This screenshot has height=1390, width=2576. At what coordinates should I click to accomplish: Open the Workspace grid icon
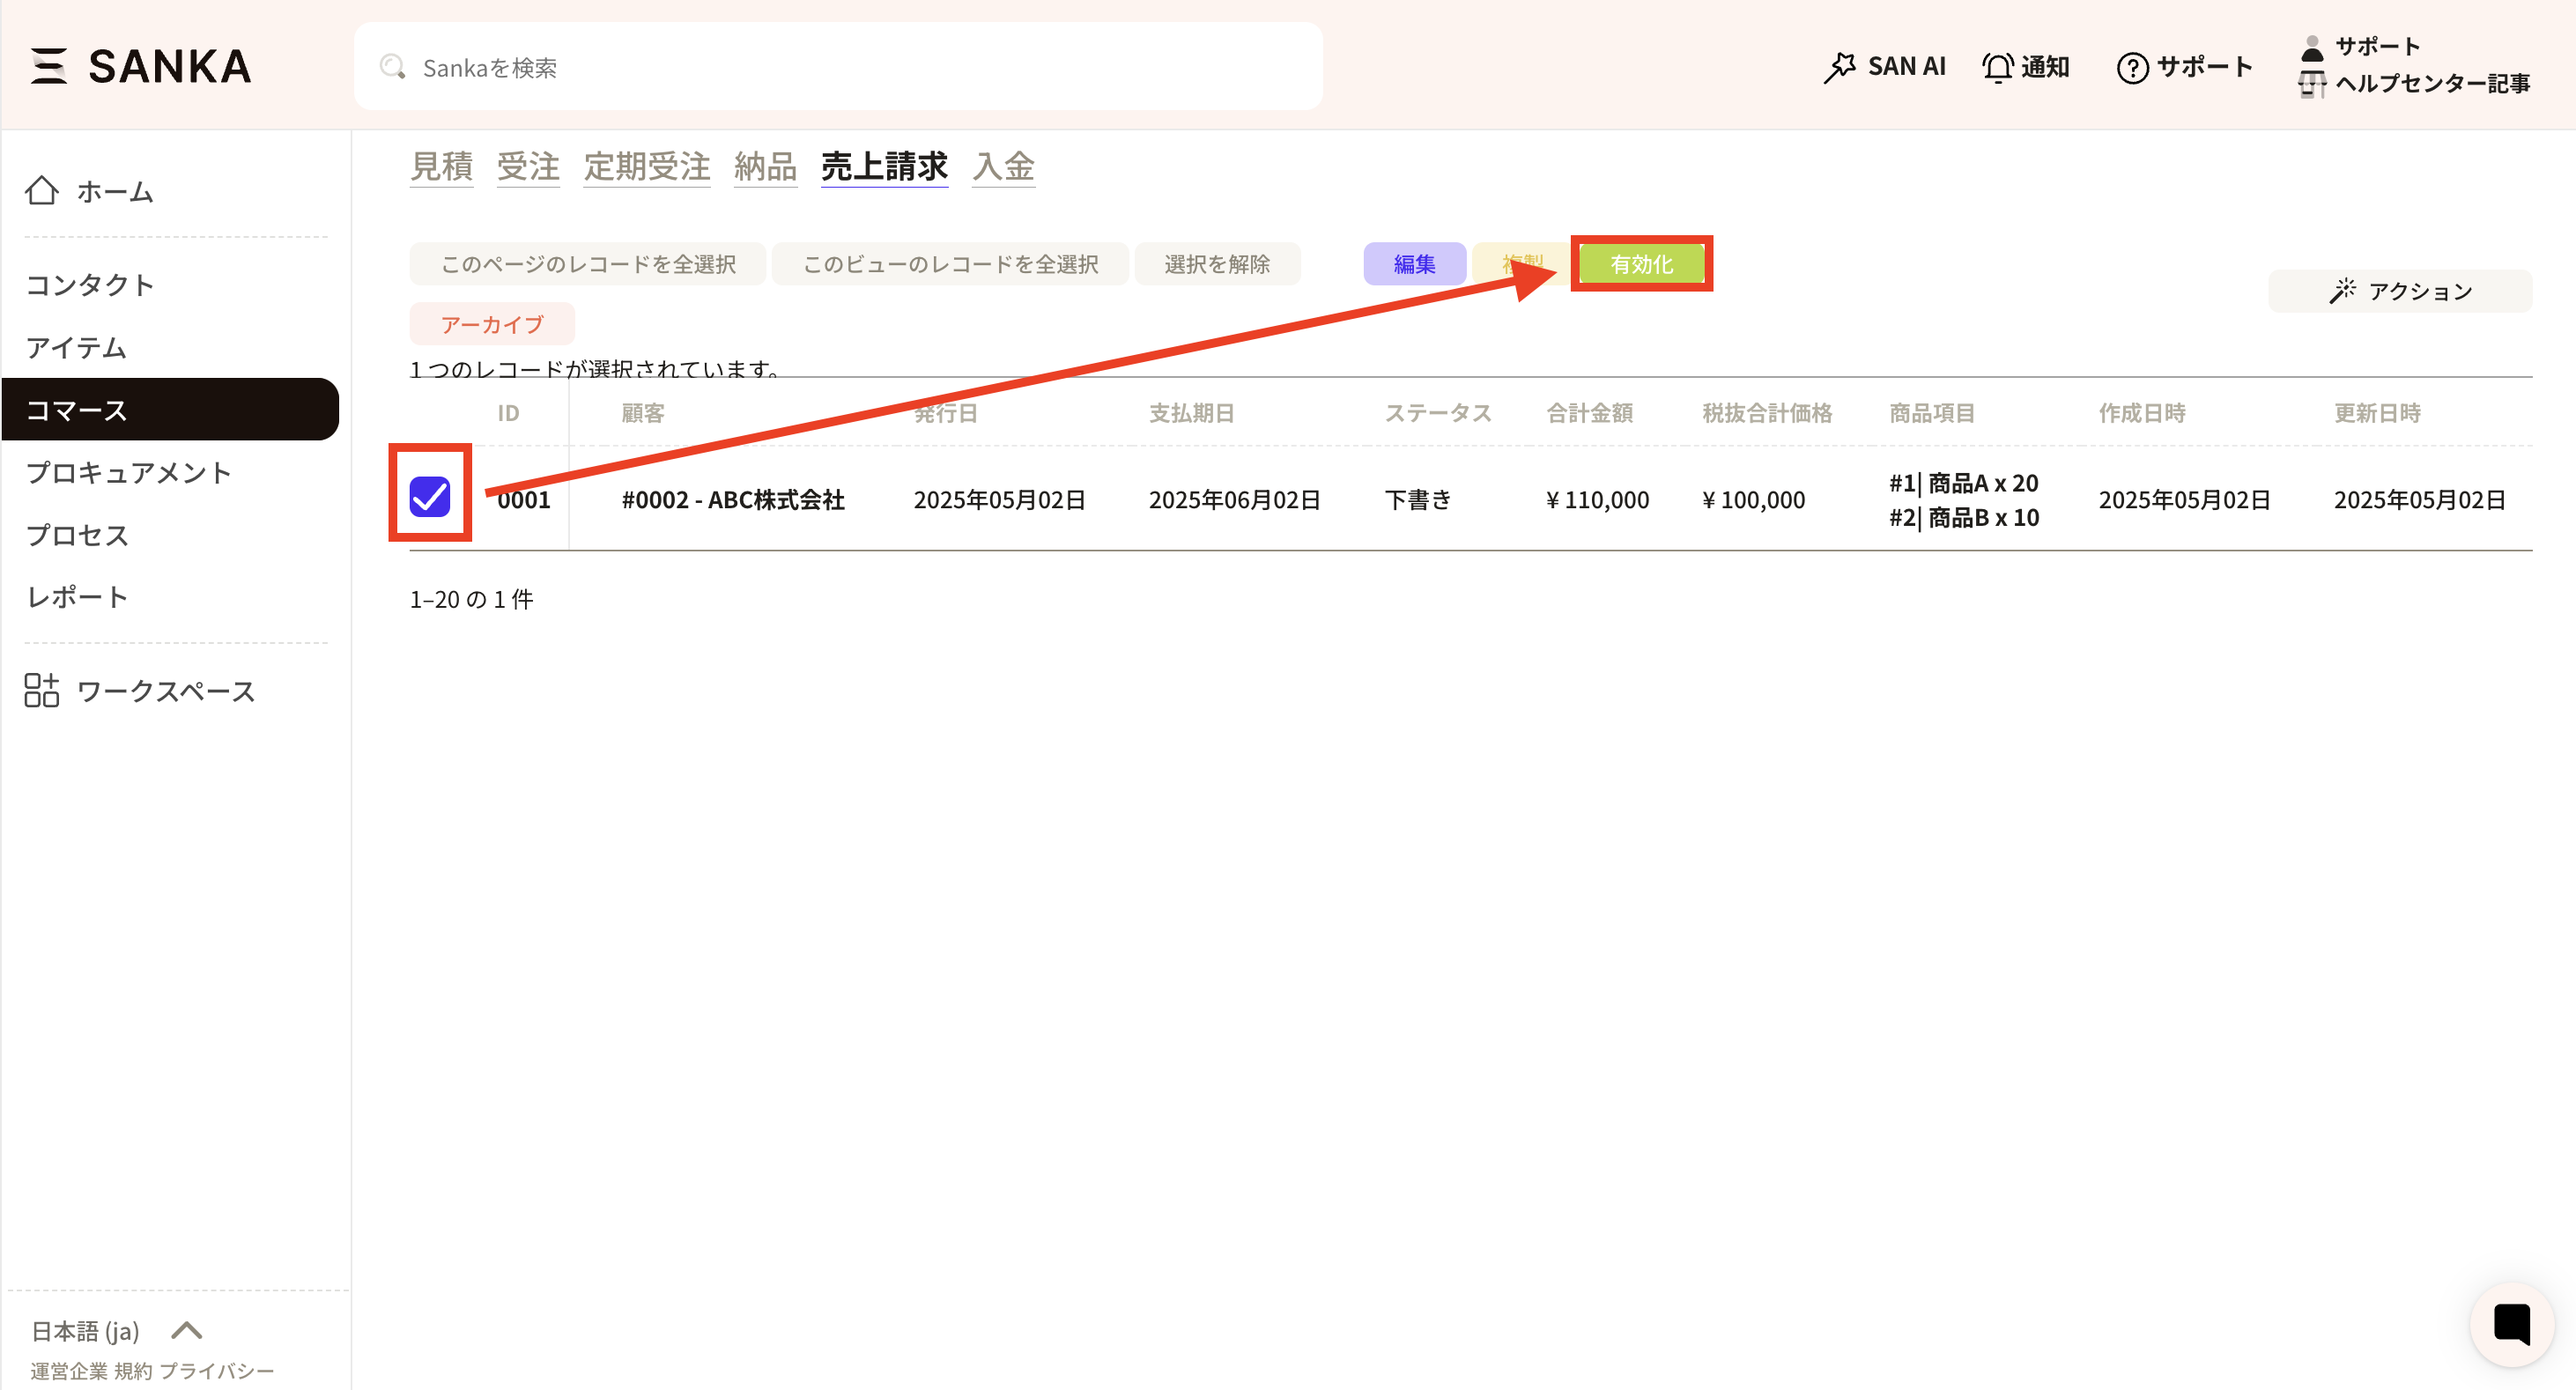[x=42, y=690]
